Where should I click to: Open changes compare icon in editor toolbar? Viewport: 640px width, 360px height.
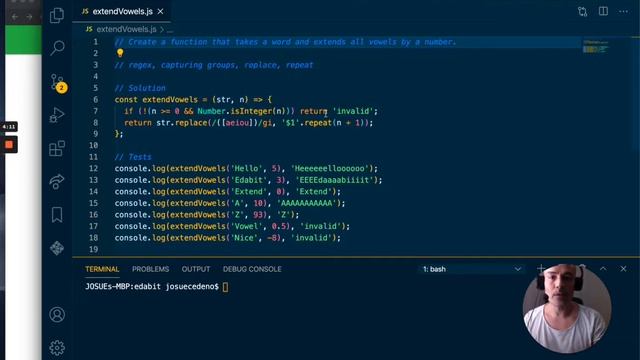(582, 11)
